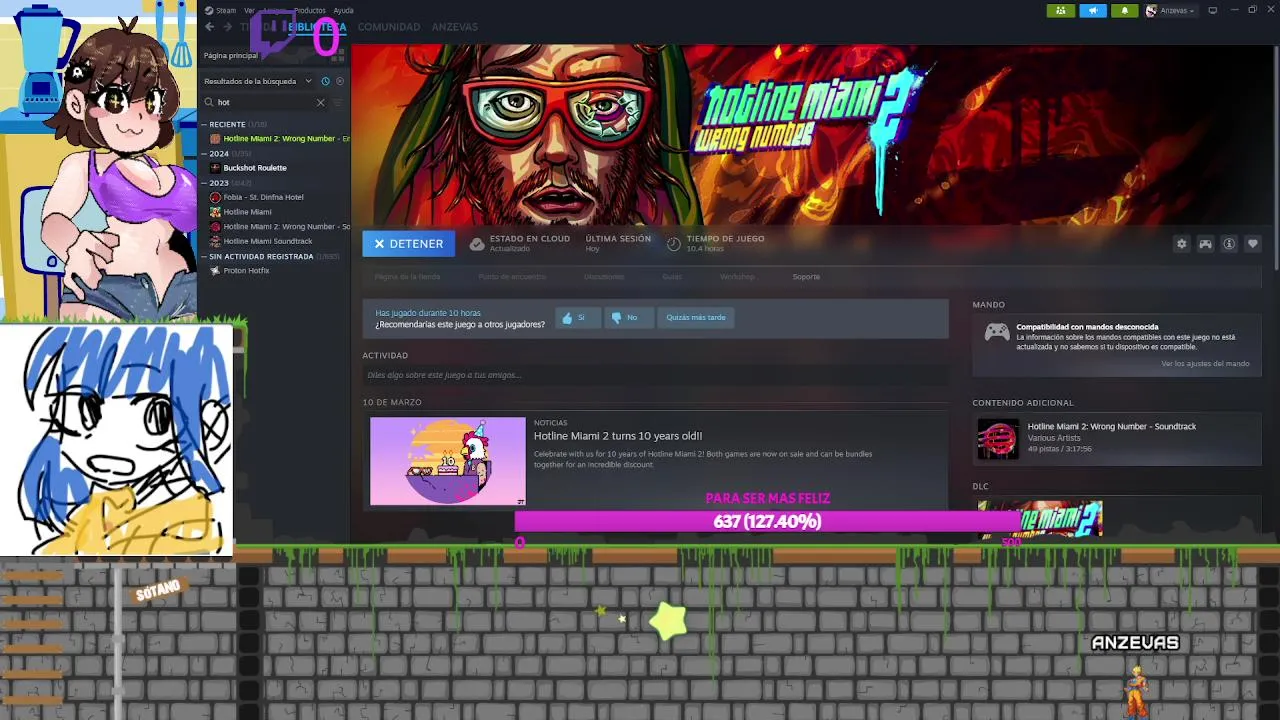This screenshot has height=720, width=1280.
Task: Open the Soporte tab
Action: pos(806,277)
